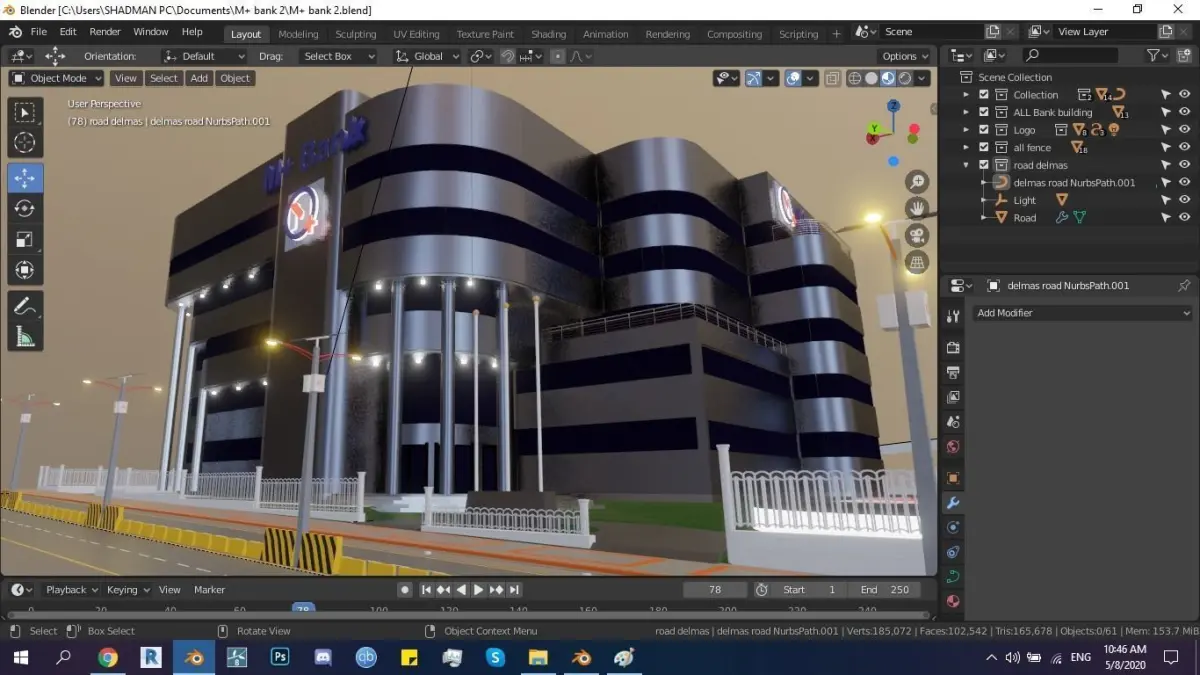Screen dimensions: 1200x675
Task: Open the Output properties tab
Action: (x=953, y=373)
